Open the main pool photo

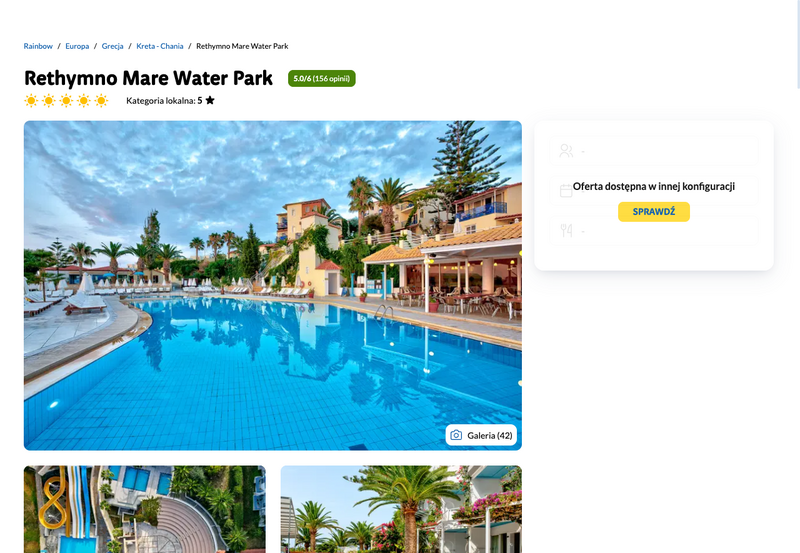[273, 285]
